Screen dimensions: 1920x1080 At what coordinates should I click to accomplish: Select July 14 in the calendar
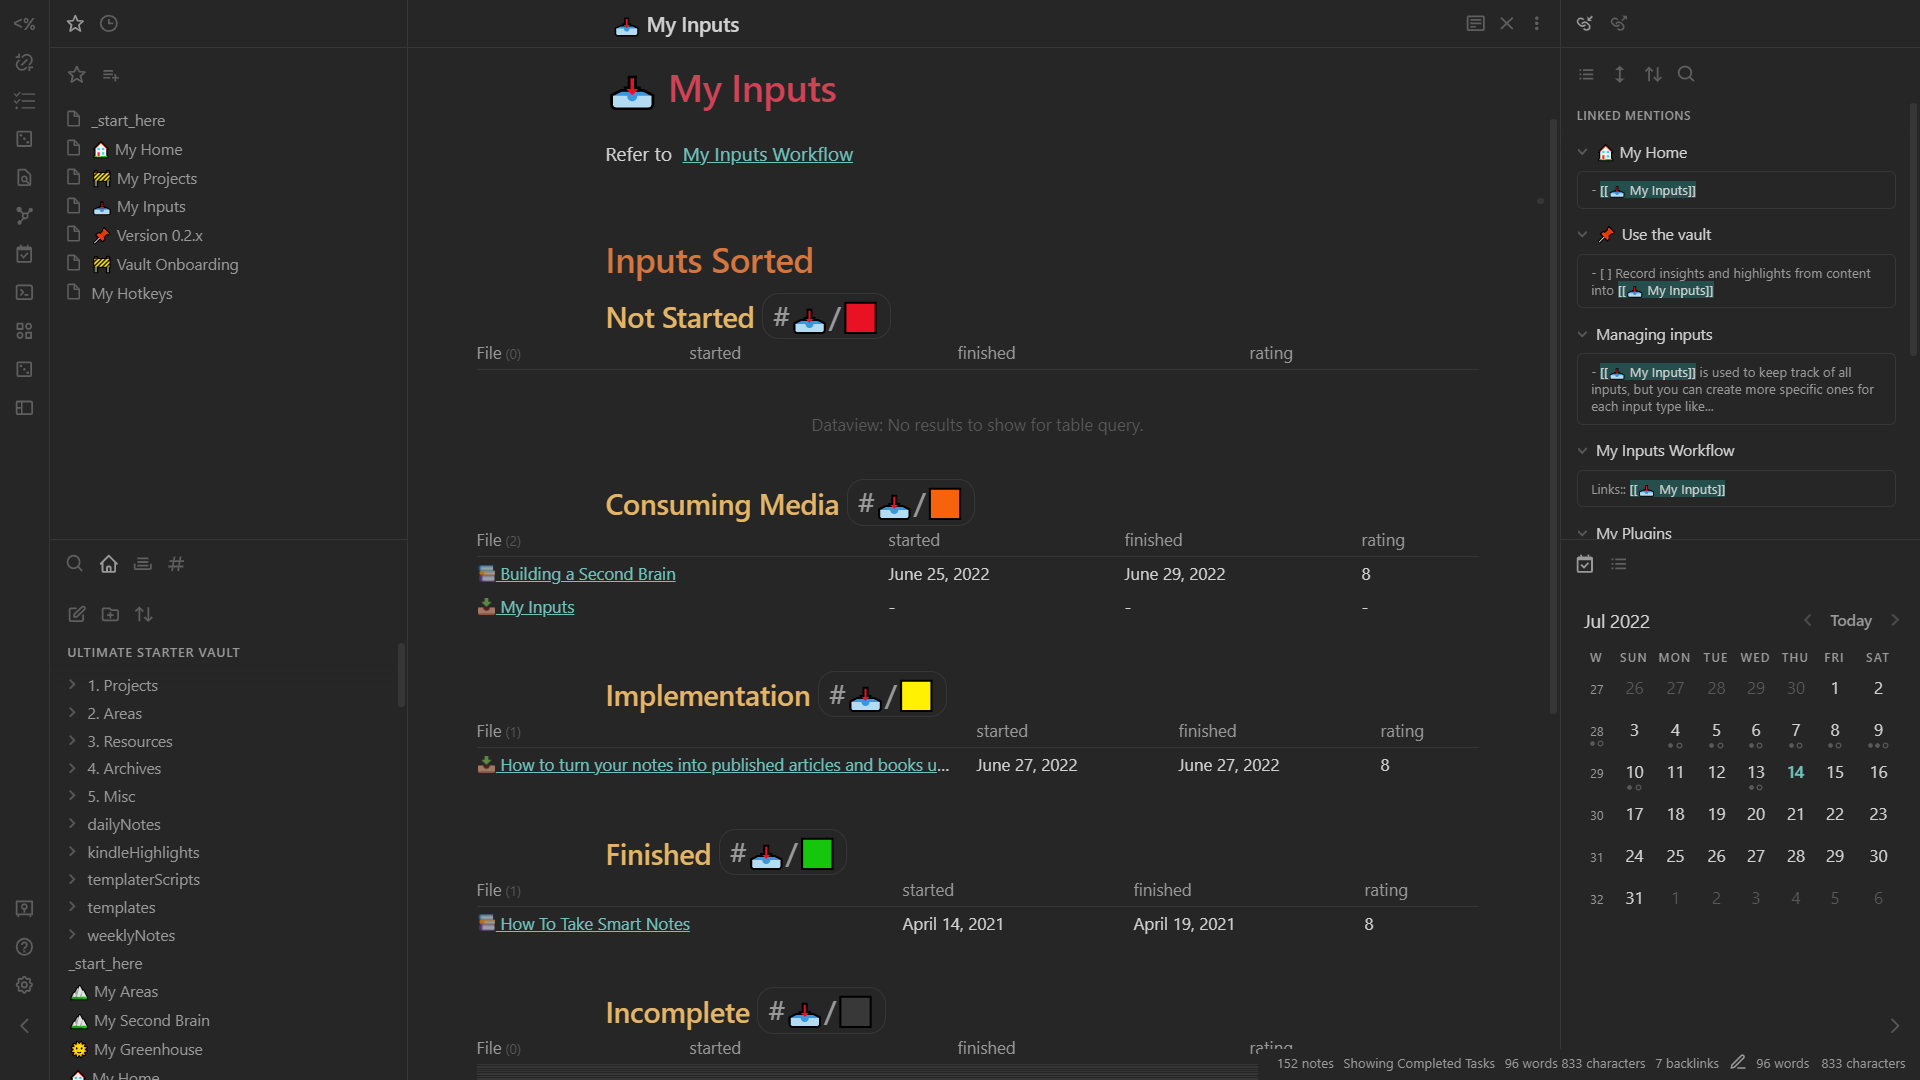[1795, 772]
